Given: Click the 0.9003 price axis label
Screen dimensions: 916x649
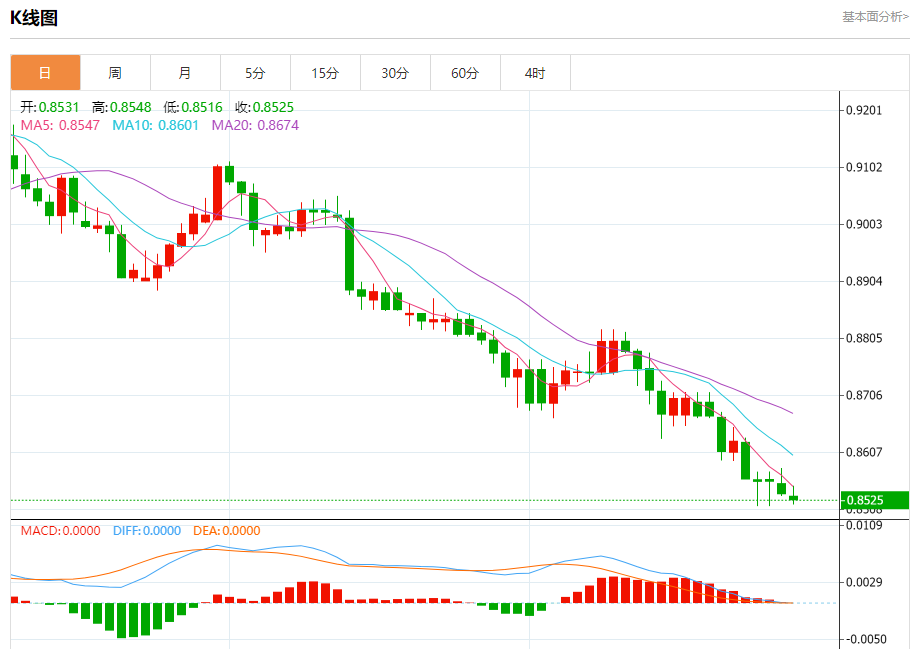Looking at the screenshot, I should (864, 224).
